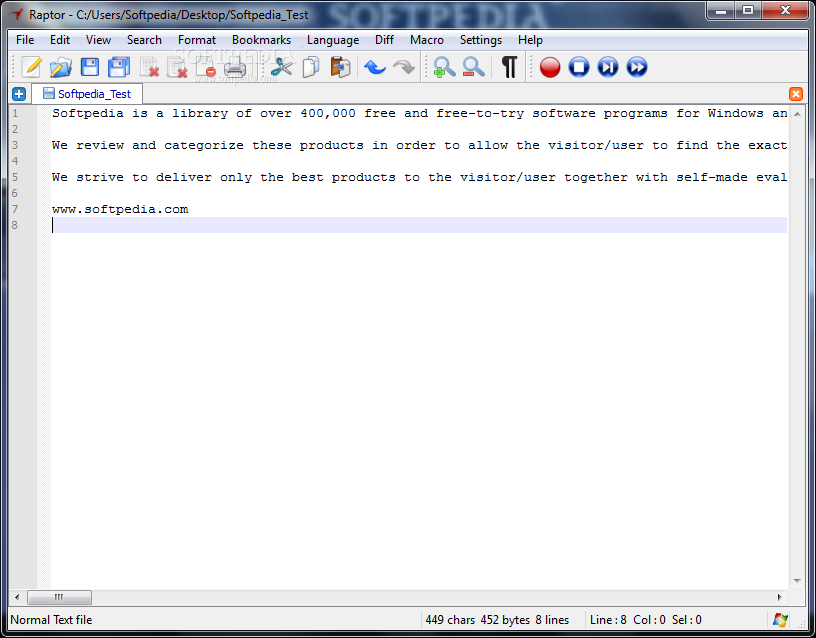816x638 pixels.
Task: Click line number 7 in the margin
Action: [x=15, y=209]
